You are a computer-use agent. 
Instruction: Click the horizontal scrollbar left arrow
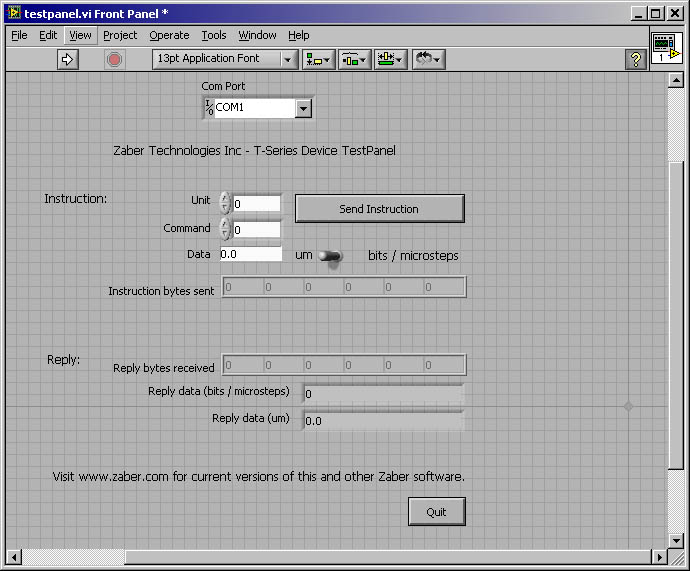pos(14,557)
